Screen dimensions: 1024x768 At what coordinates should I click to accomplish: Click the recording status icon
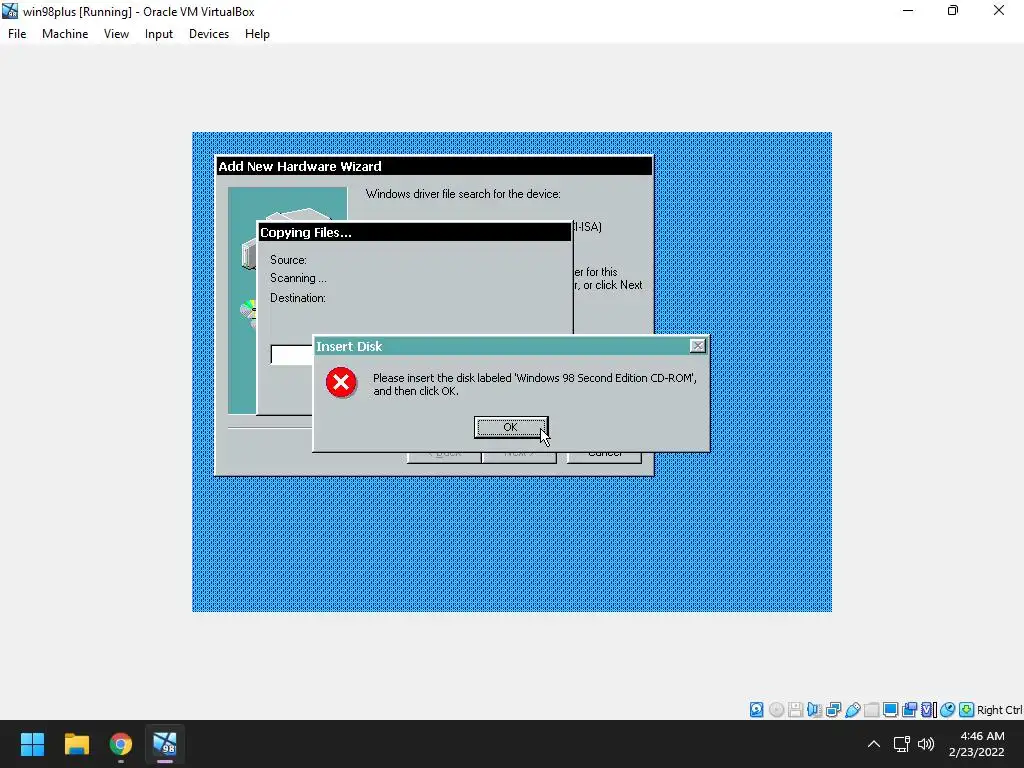[x=909, y=710]
